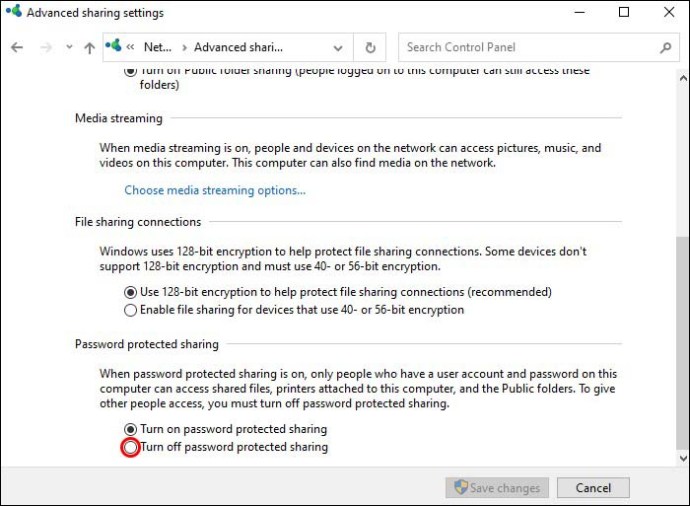Click the Back navigation arrow
The height and width of the screenshot is (506, 690).
point(17,47)
